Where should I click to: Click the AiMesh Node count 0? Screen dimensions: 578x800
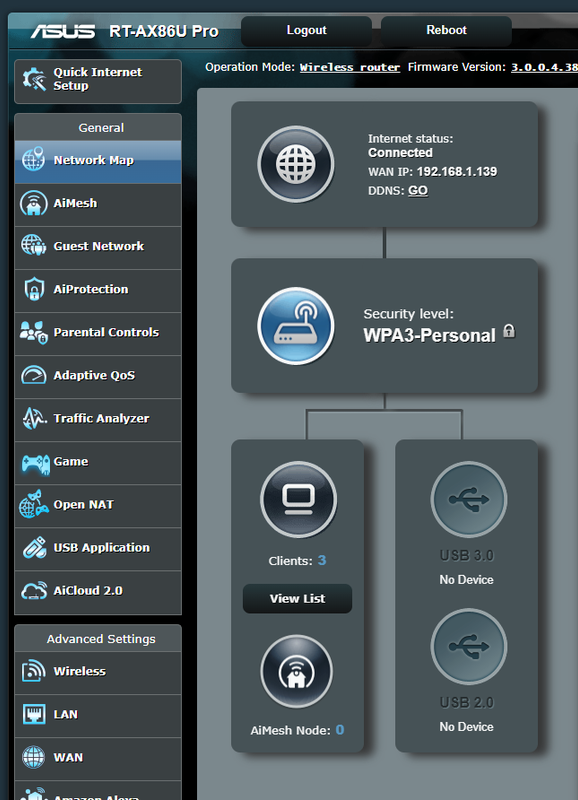click(x=340, y=730)
